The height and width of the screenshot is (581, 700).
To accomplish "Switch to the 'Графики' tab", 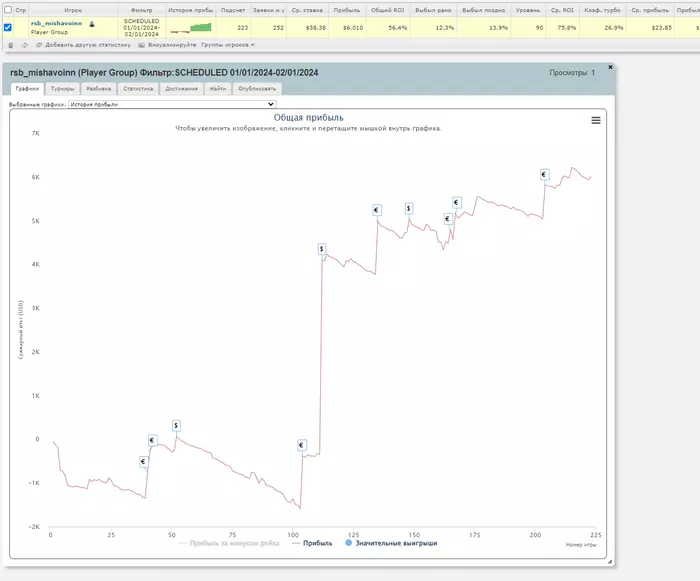I will click(27, 88).
